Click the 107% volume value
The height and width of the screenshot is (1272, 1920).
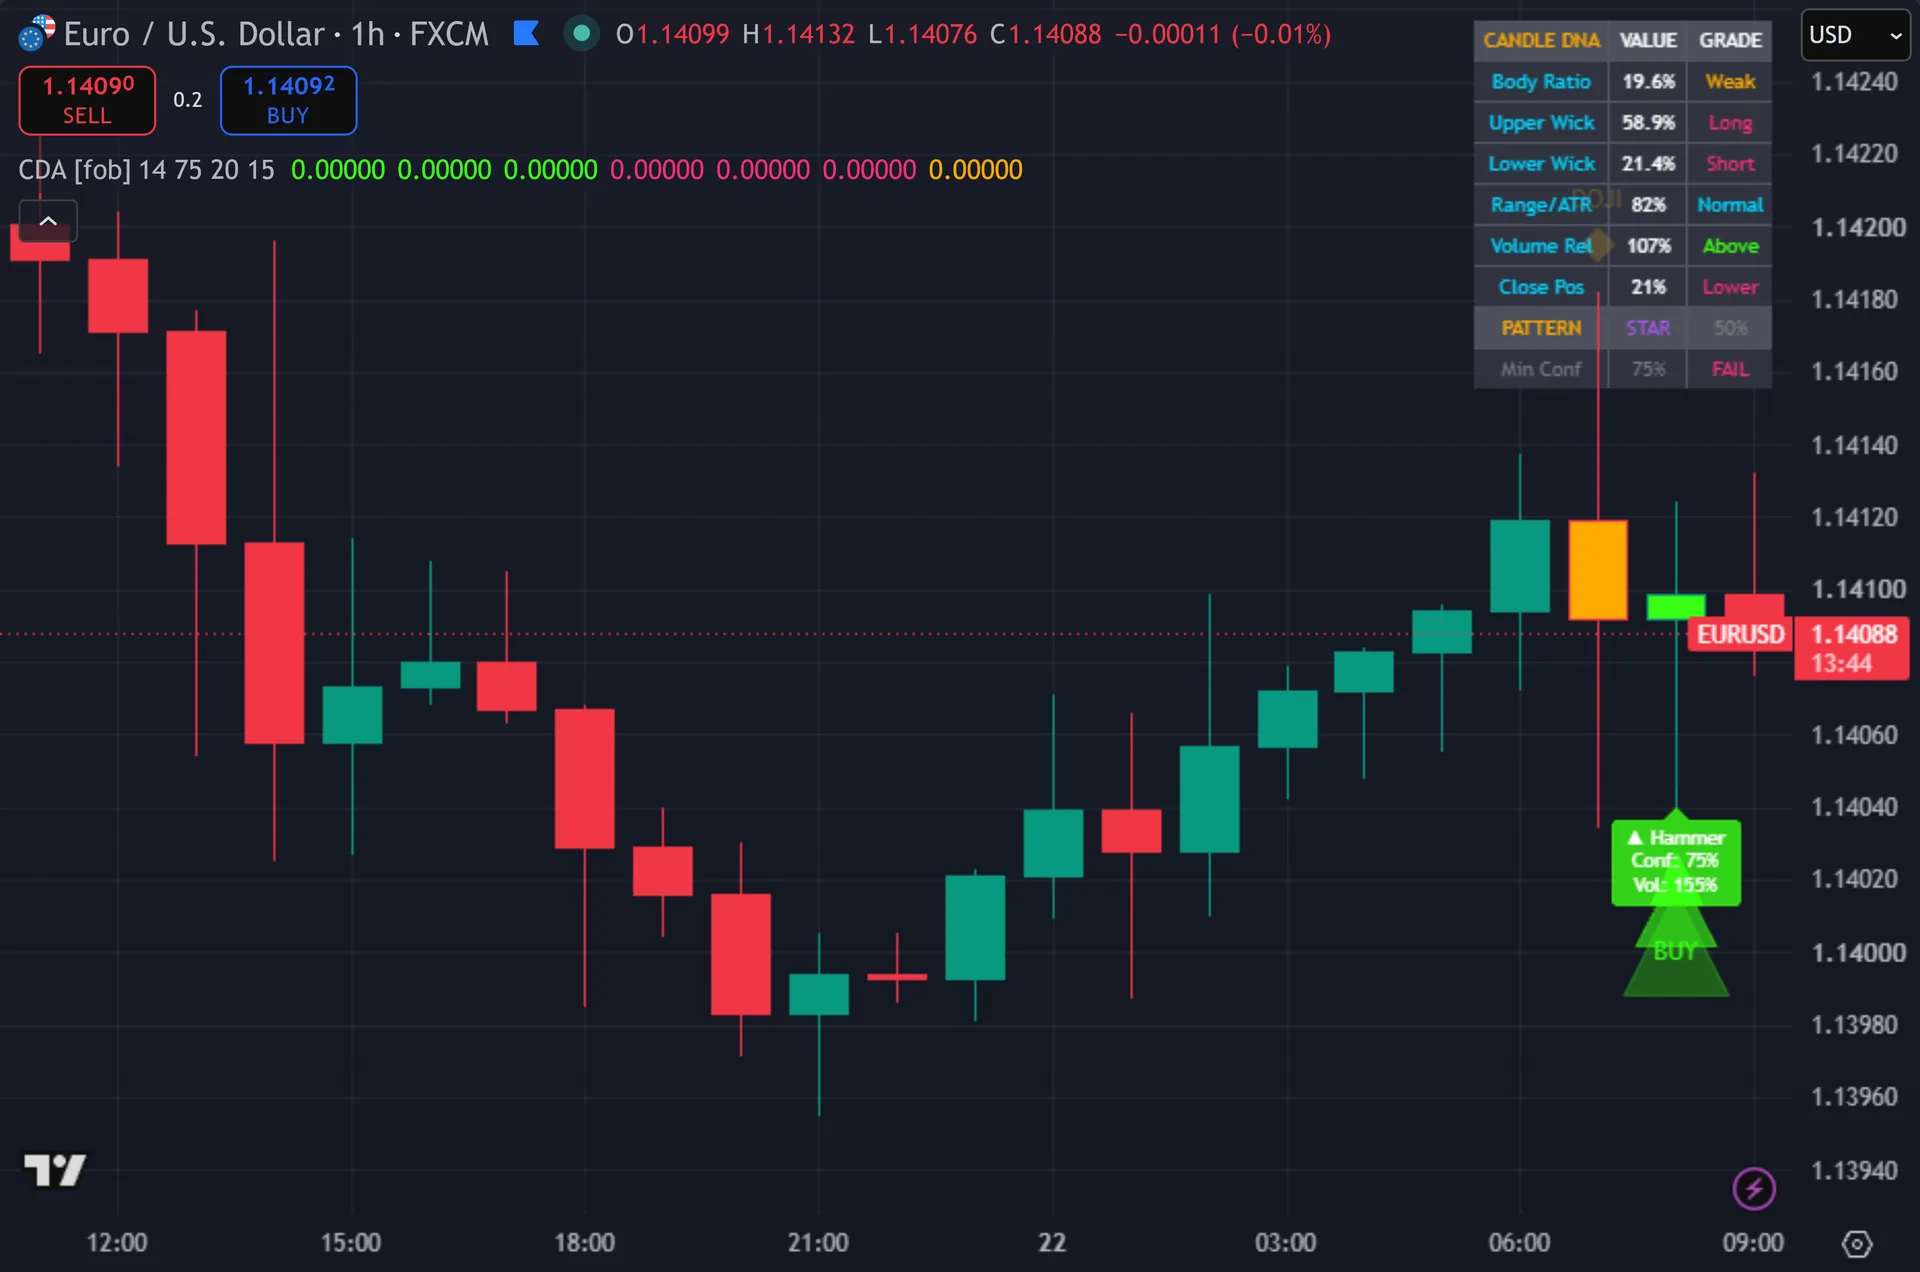click(1648, 245)
